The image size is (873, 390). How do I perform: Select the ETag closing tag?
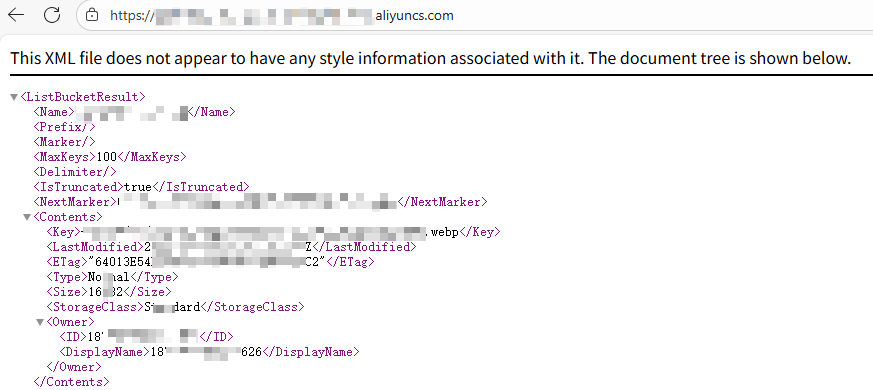350,262
